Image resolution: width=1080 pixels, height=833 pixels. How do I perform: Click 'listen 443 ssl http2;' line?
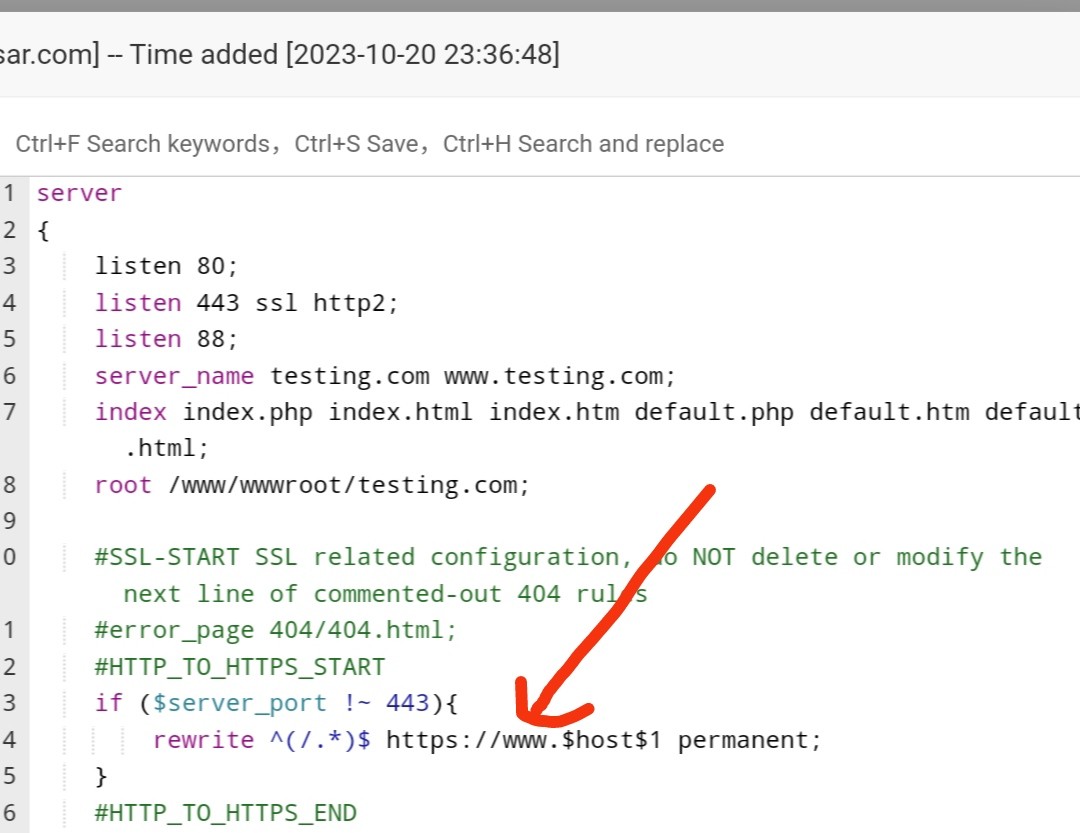tap(247, 303)
